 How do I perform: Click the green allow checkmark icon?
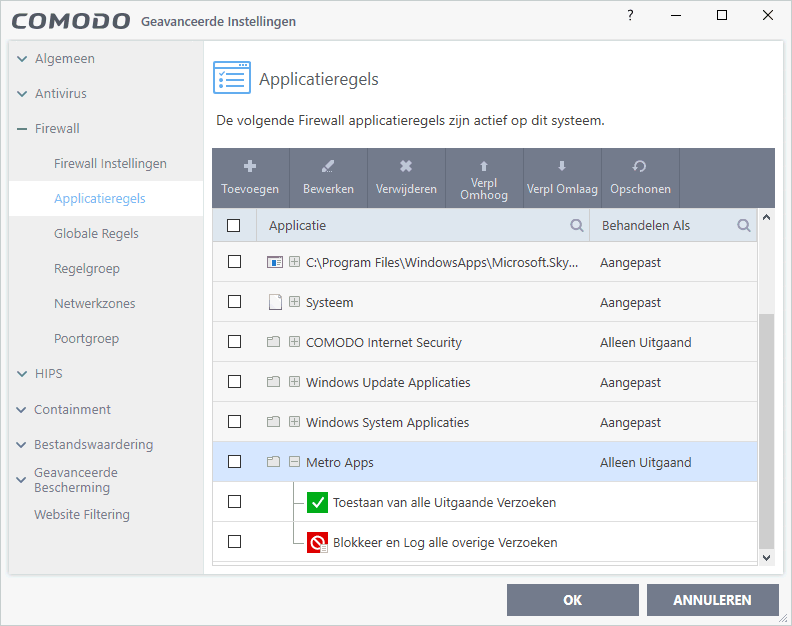pos(317,502)
